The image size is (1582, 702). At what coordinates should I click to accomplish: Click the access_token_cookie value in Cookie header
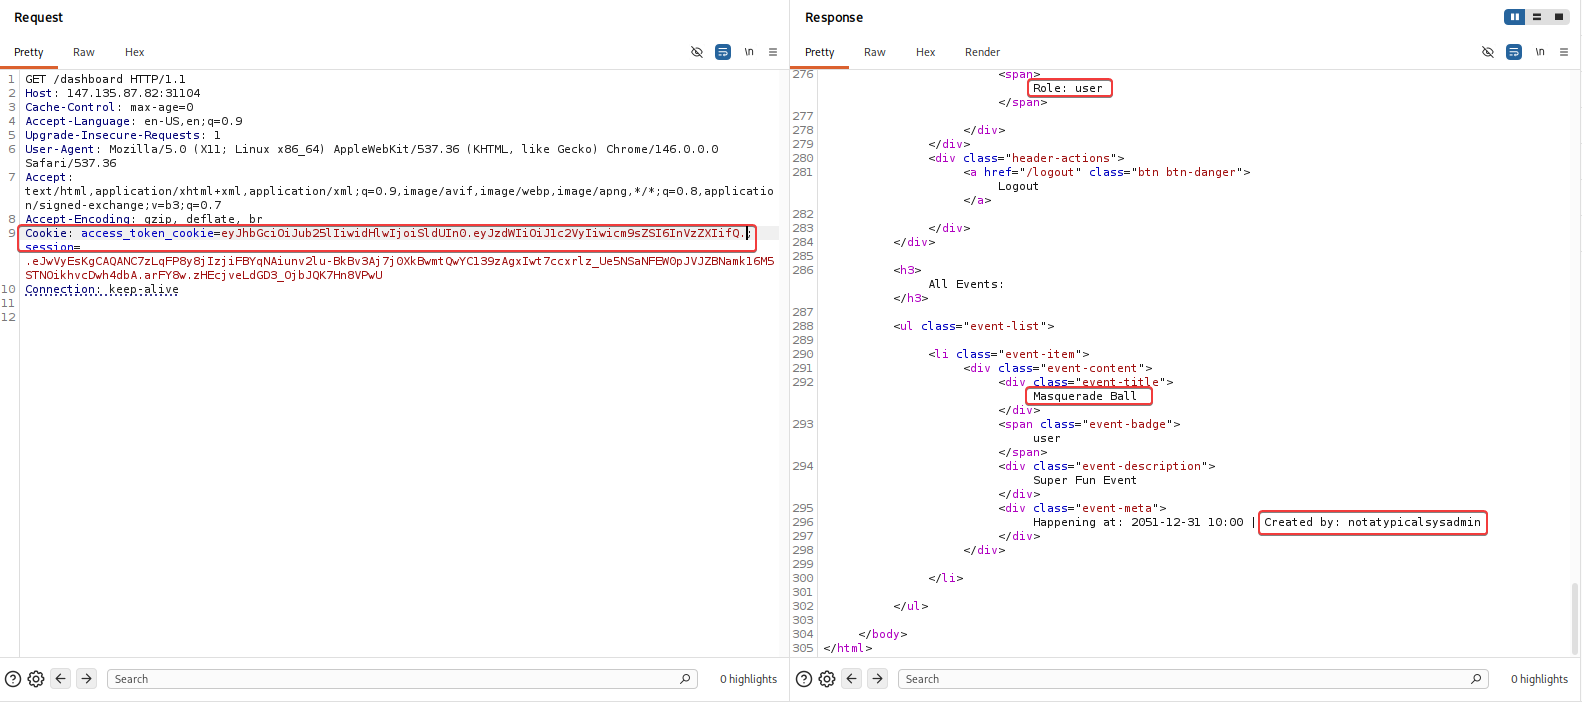coord(484,233)
